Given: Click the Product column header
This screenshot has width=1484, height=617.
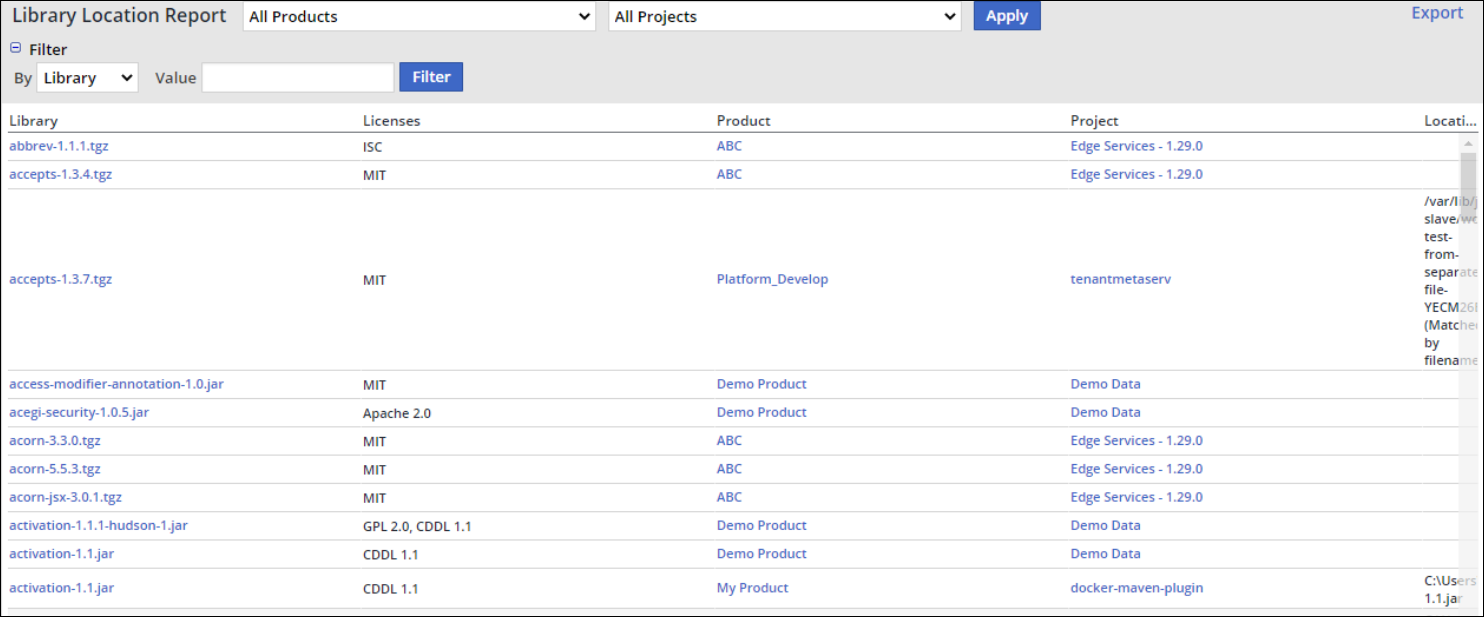Looking at the screenshot, I should pos(743,121).
